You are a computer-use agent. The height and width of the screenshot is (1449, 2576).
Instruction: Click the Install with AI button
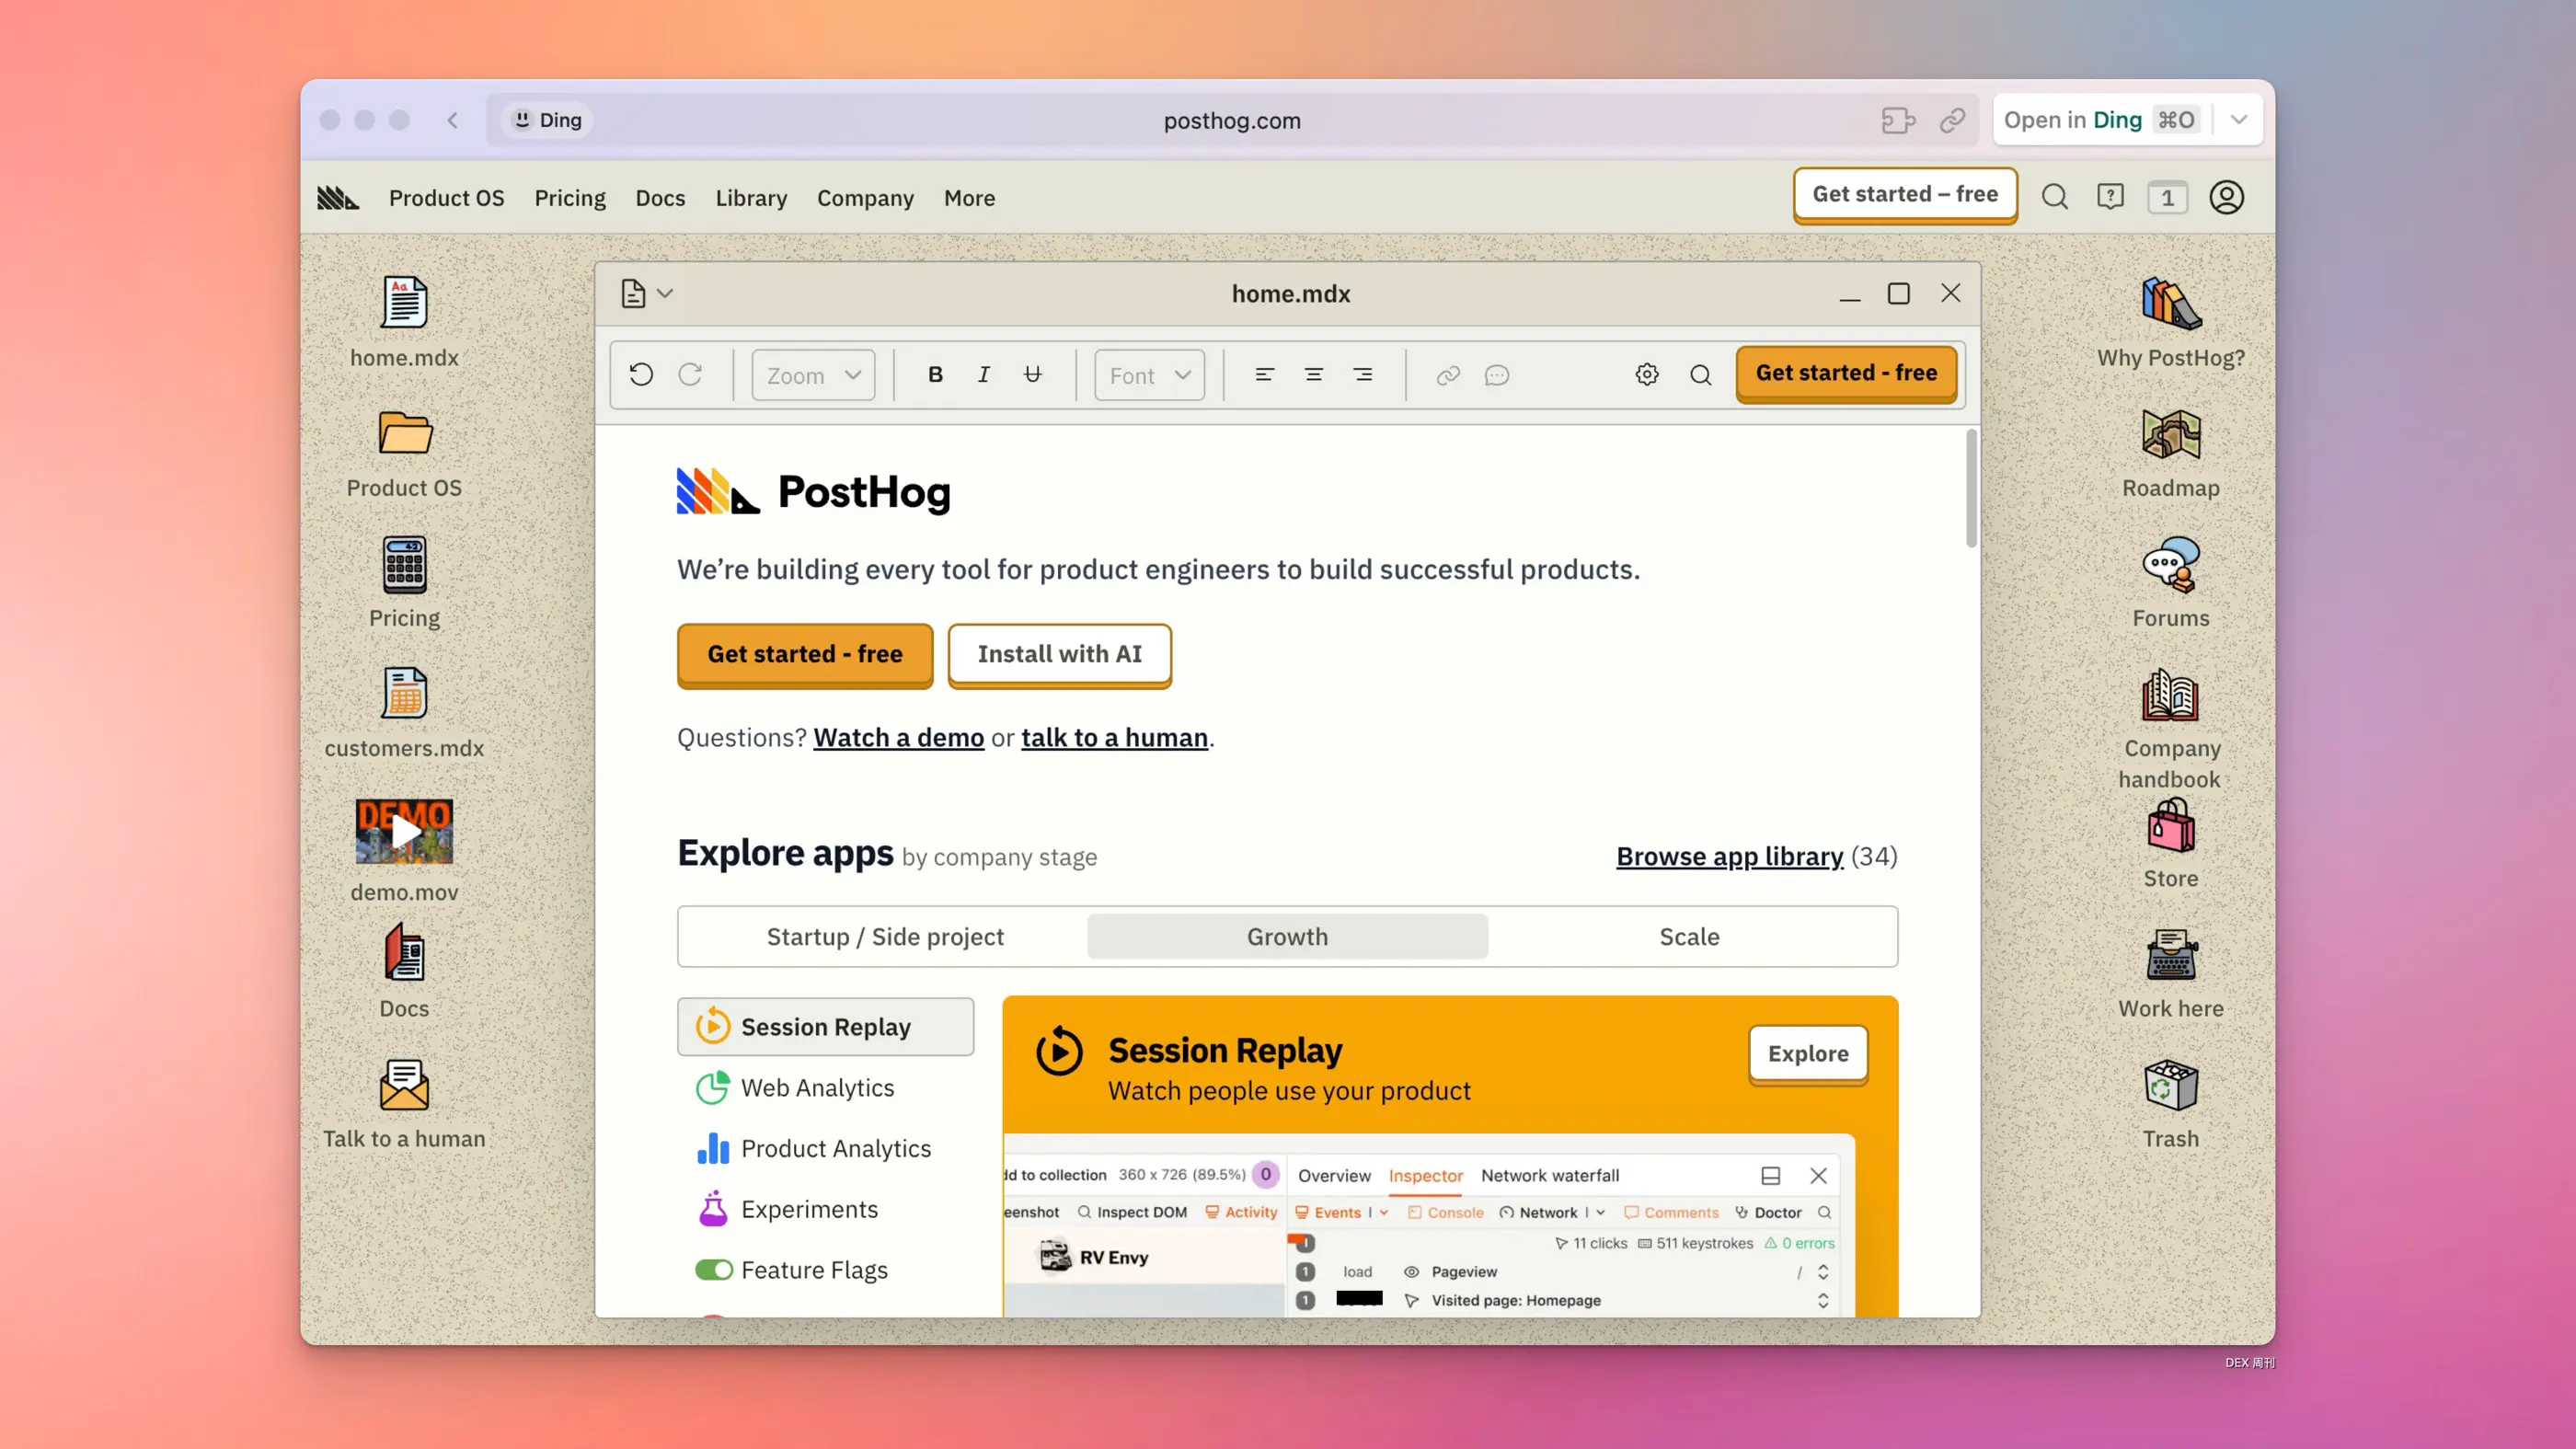pos(1059,654)
